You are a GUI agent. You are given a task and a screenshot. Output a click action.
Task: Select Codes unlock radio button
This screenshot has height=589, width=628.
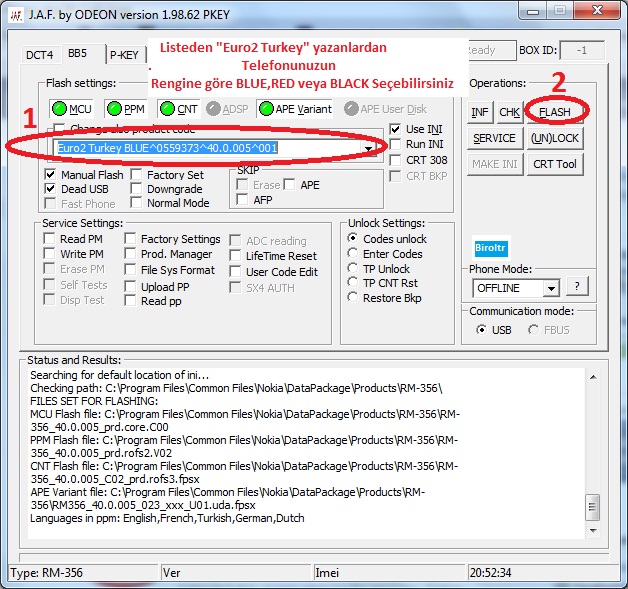[x=352, y=238]
